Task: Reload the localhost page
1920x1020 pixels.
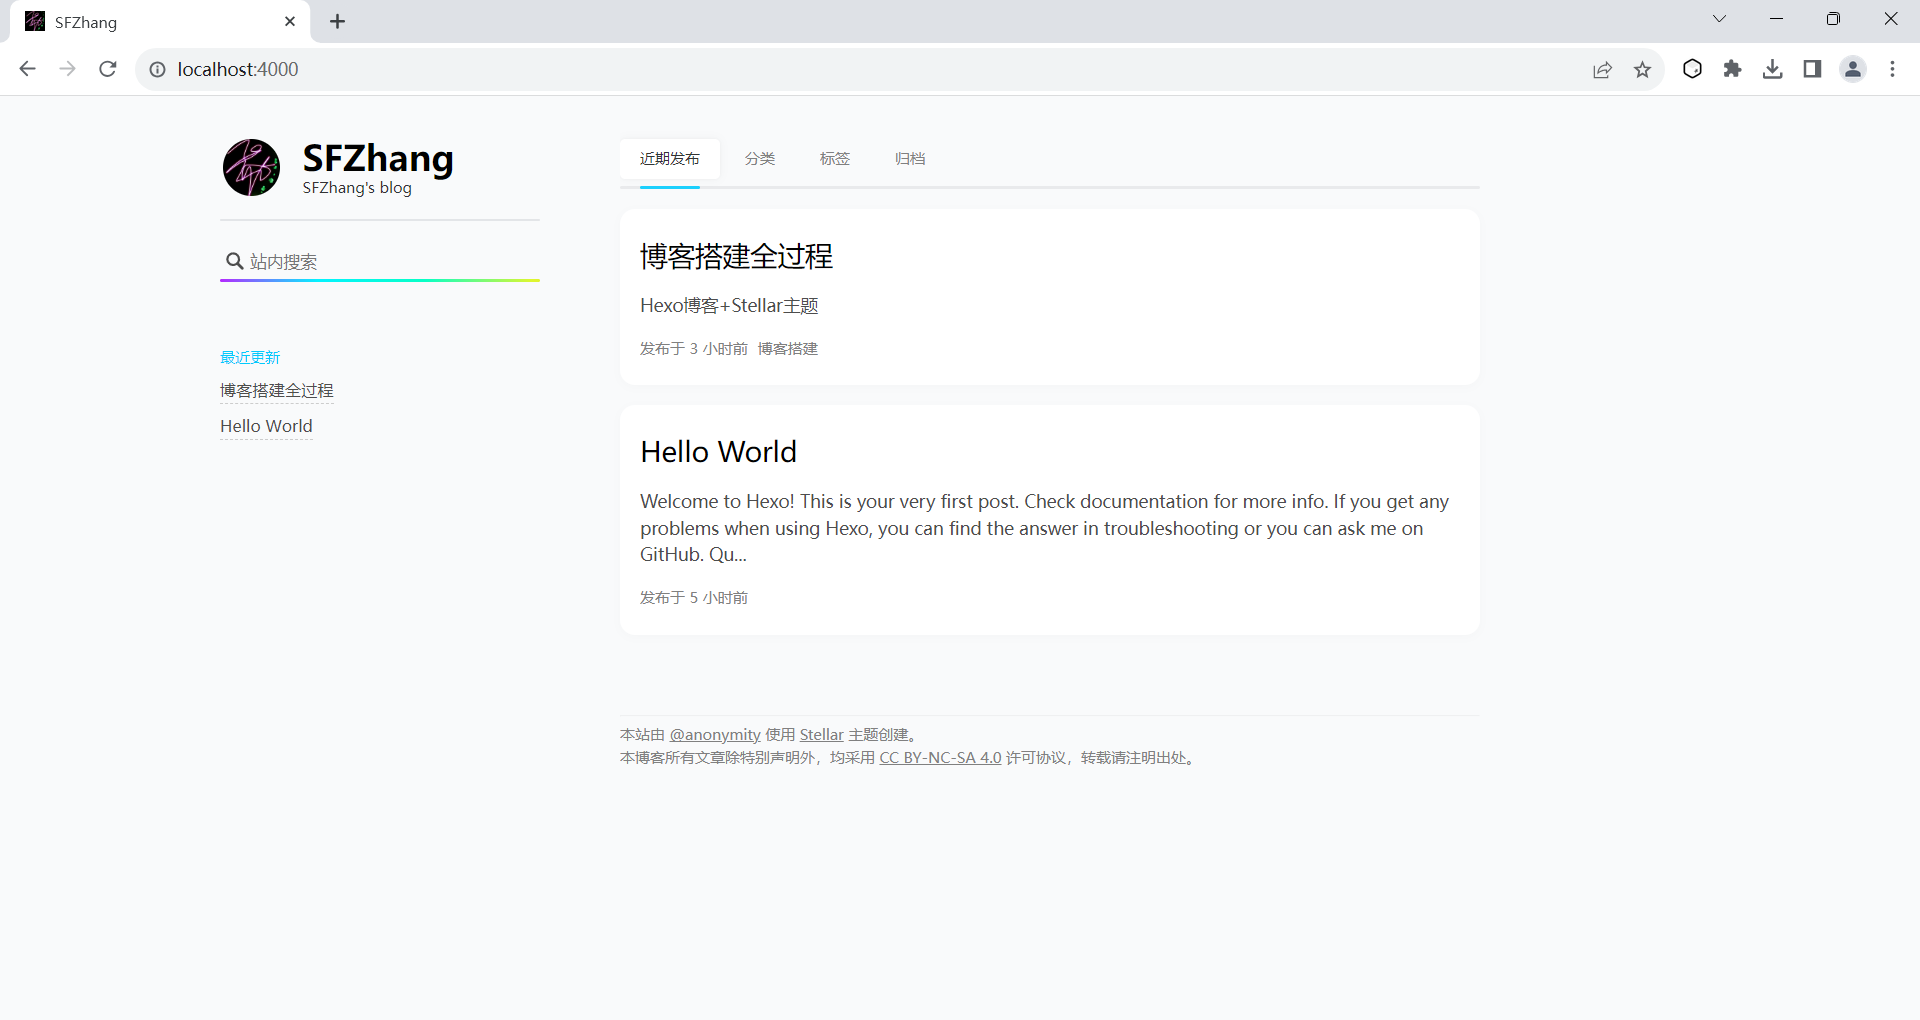Action: [108, 69]
